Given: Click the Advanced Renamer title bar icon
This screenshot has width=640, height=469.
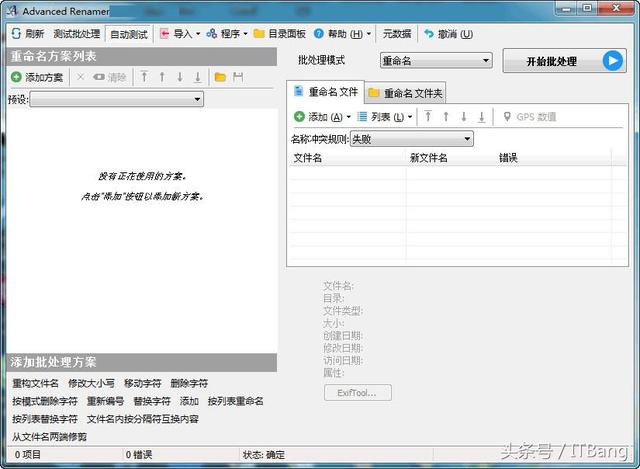Looking at the screenshot, I should pyautogui.click(x=12, y=11).
